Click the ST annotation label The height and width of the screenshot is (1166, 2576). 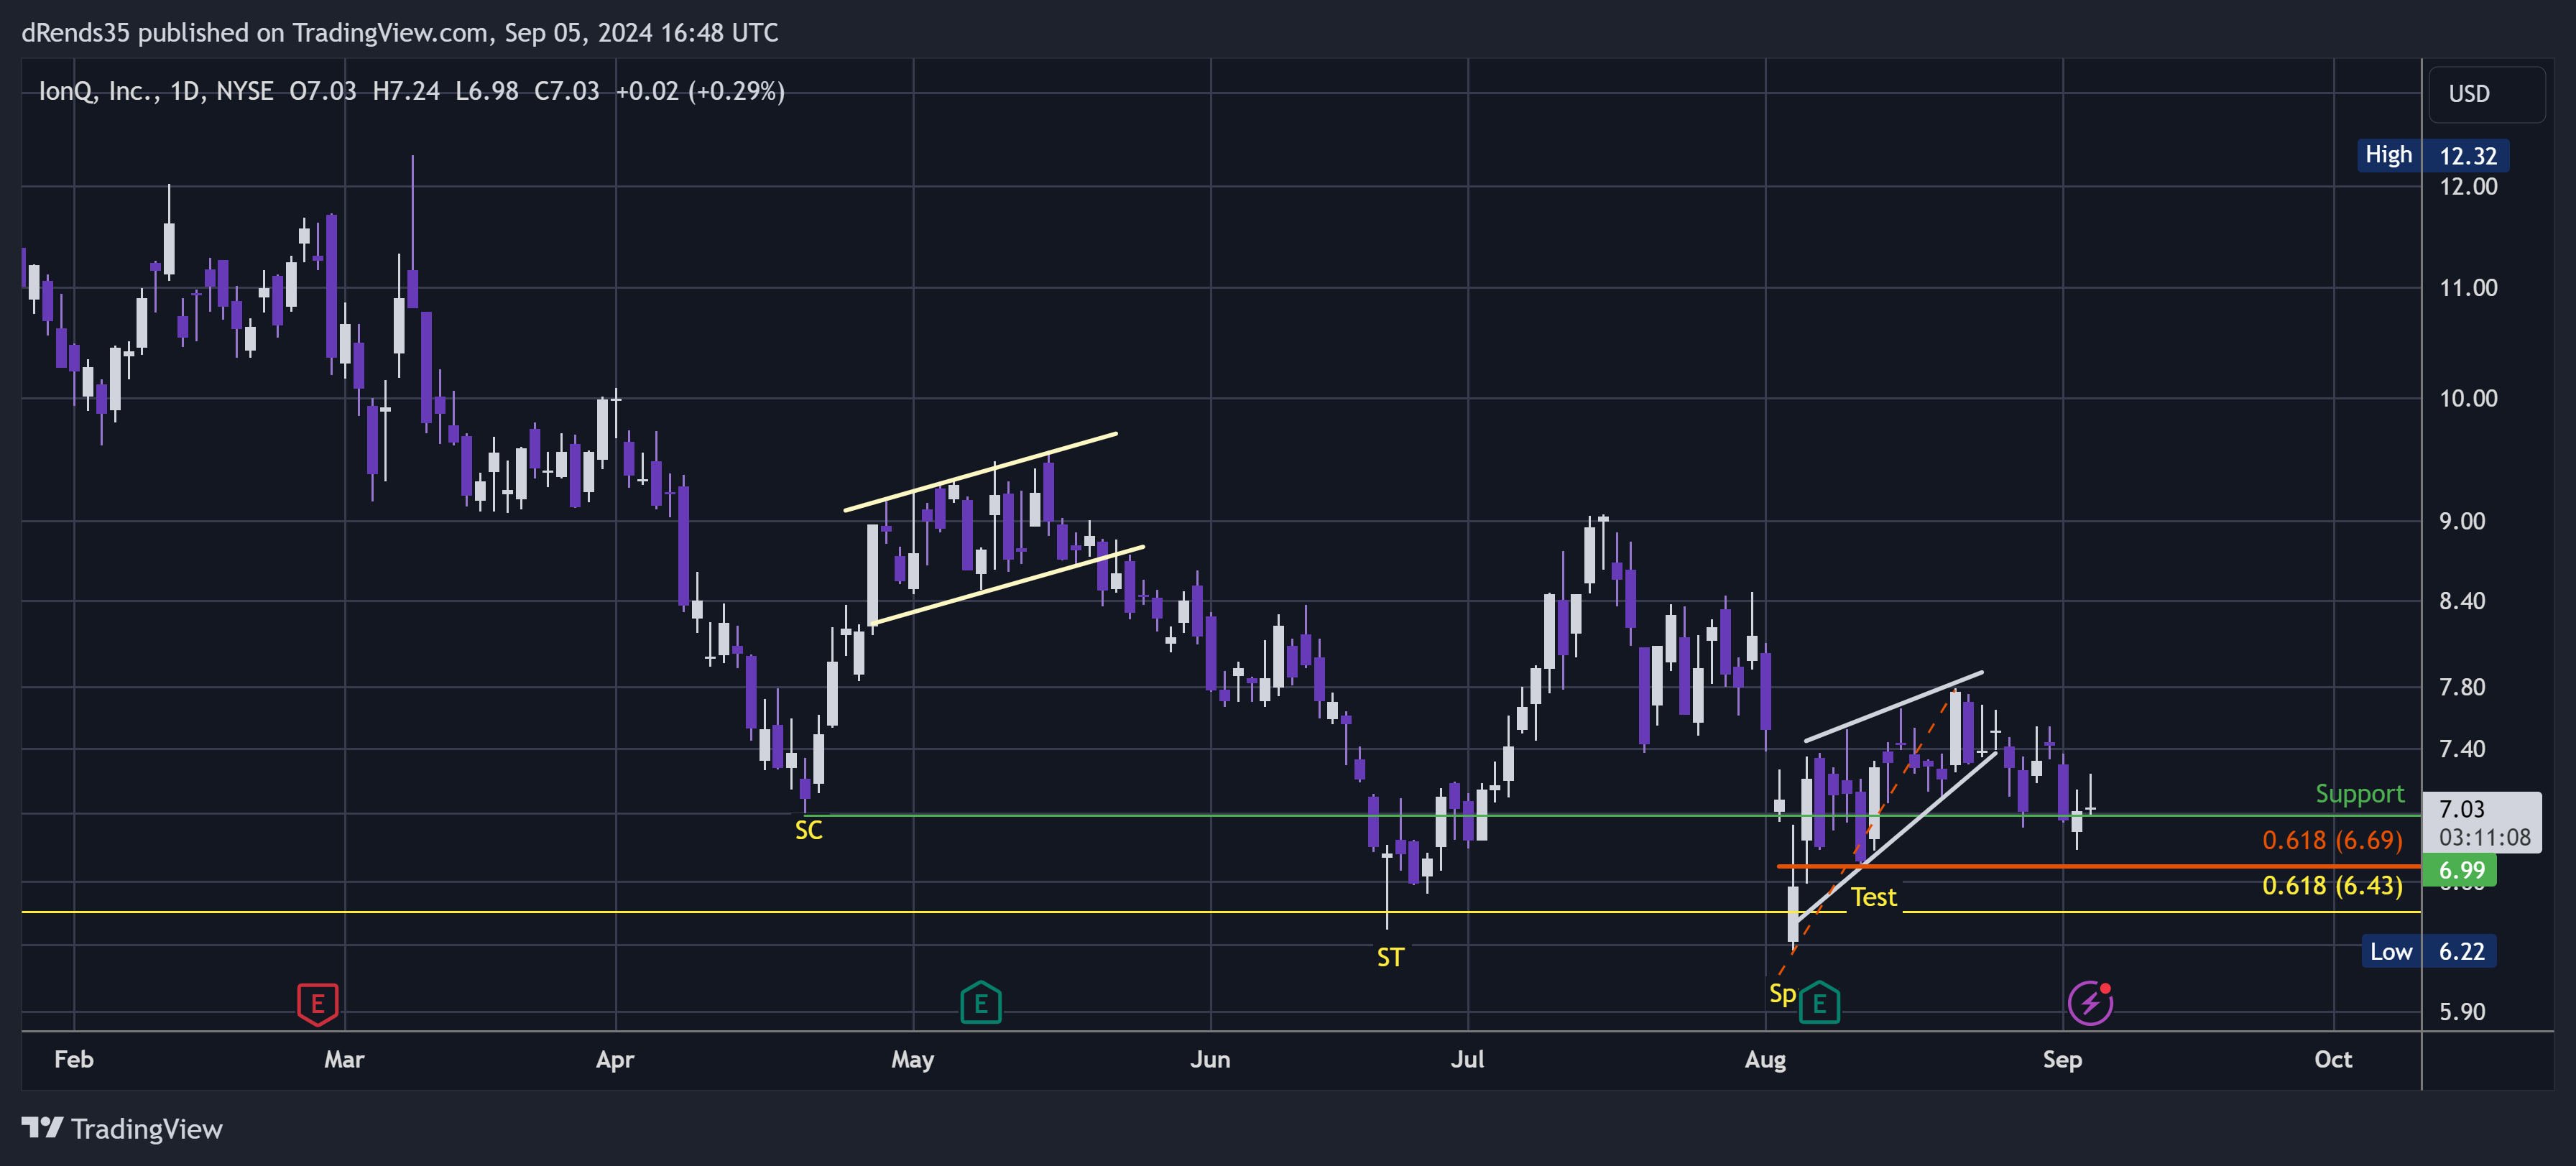(x=1390, y=958)
